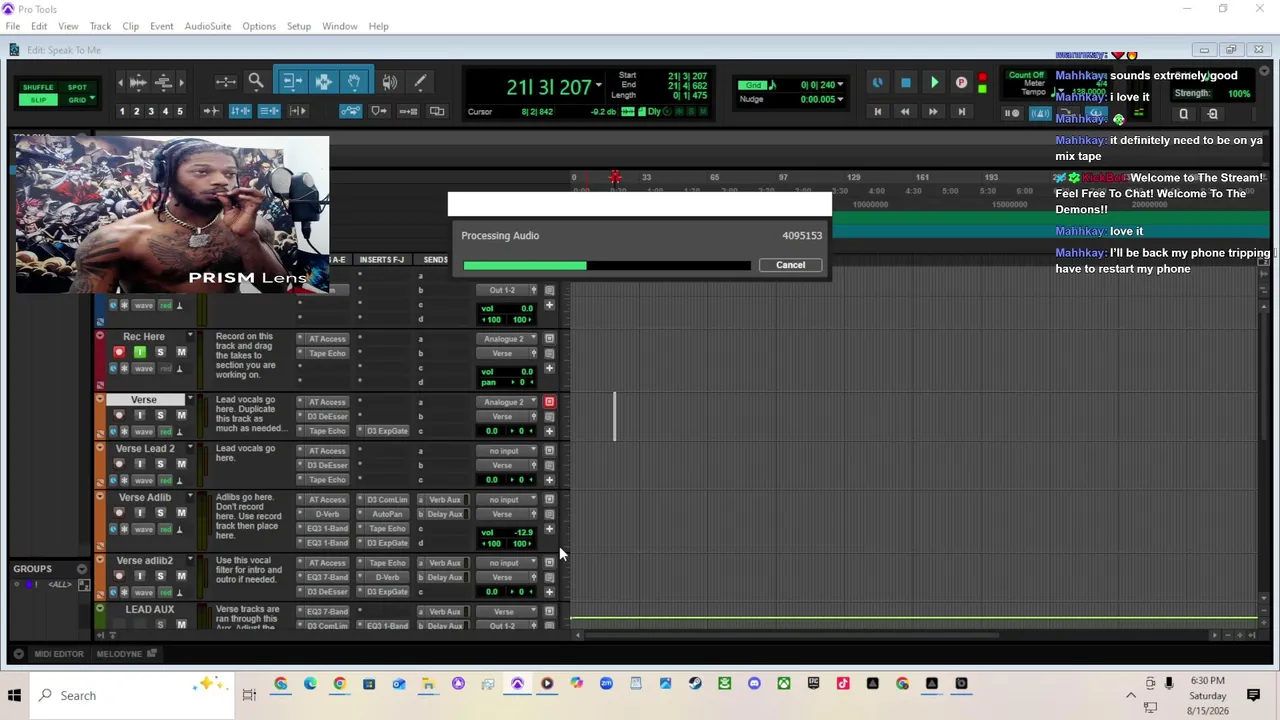
Task: Open the Windows notification center icon
Action: coord(1253,695)
